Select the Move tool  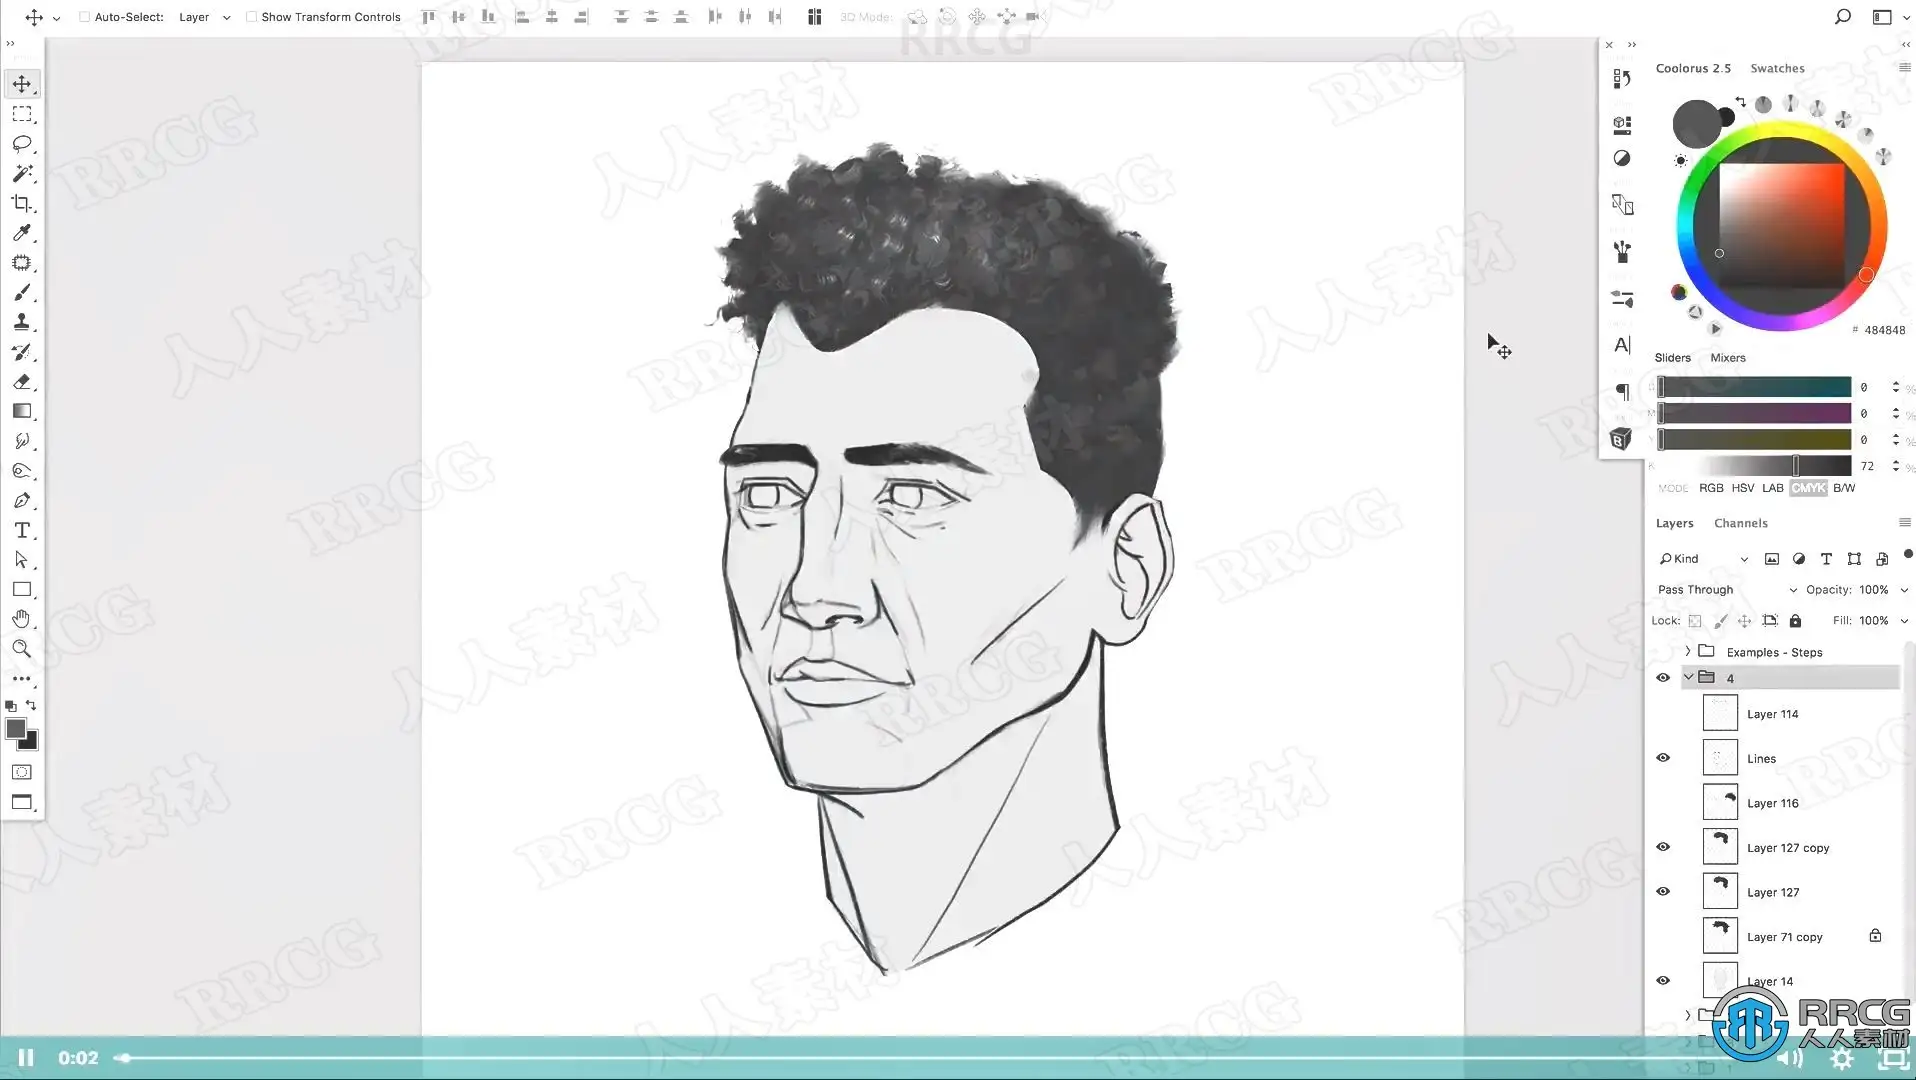22,84
